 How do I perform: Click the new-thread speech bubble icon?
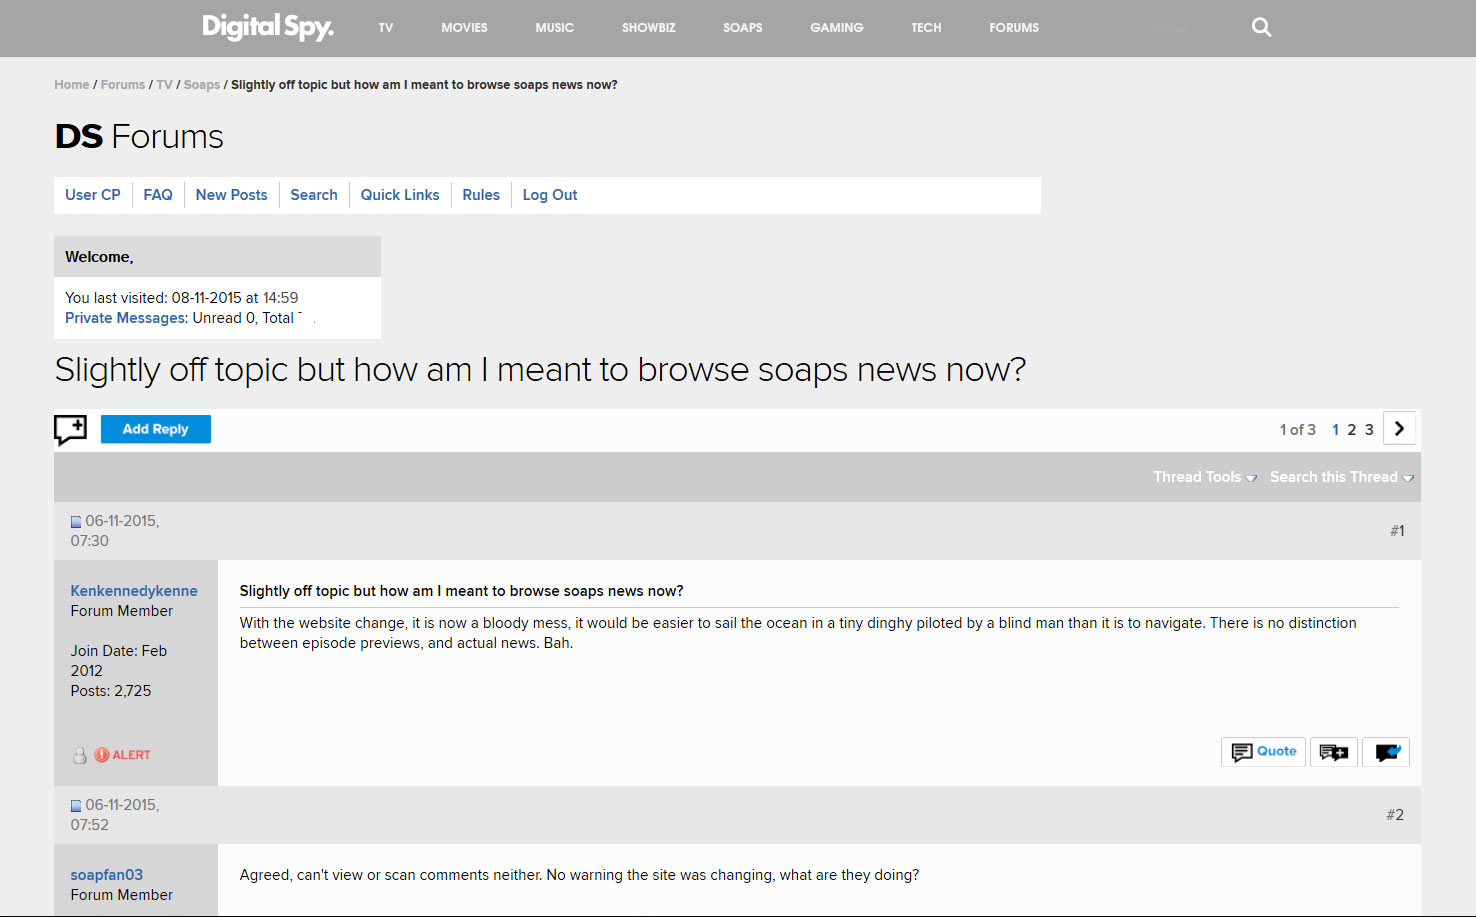coord(70,429)
